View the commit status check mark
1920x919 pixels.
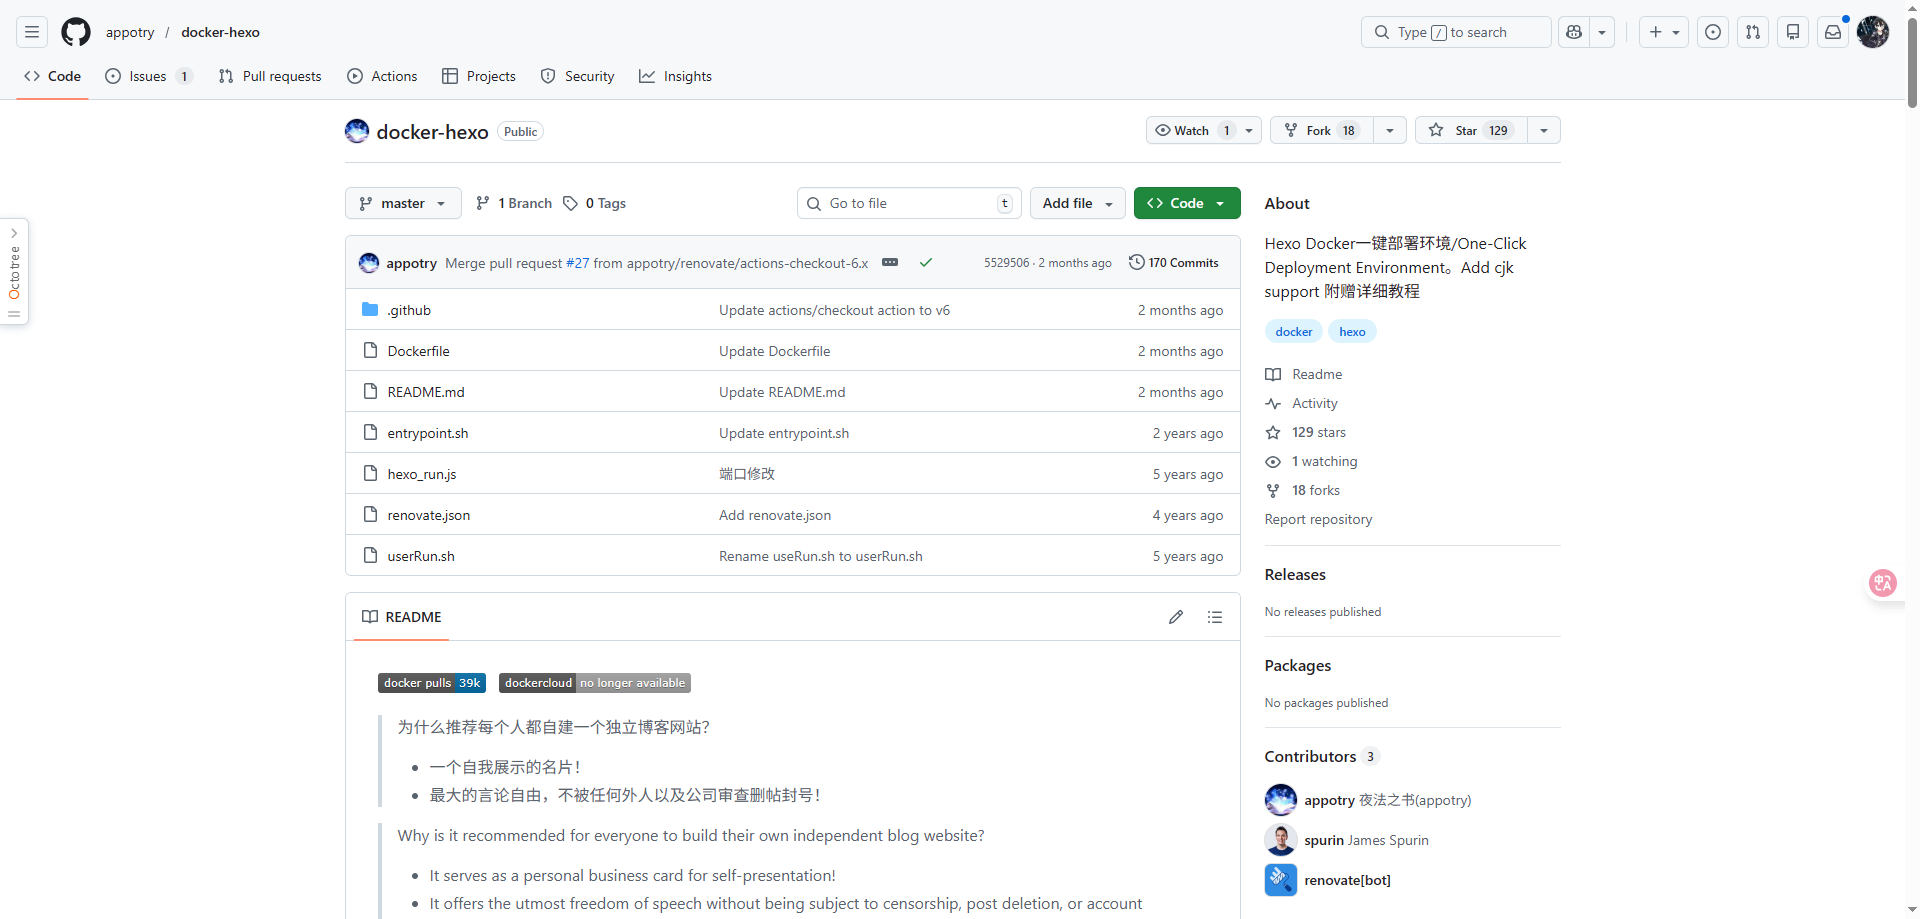pyautogui.click(x=926, y=263)
